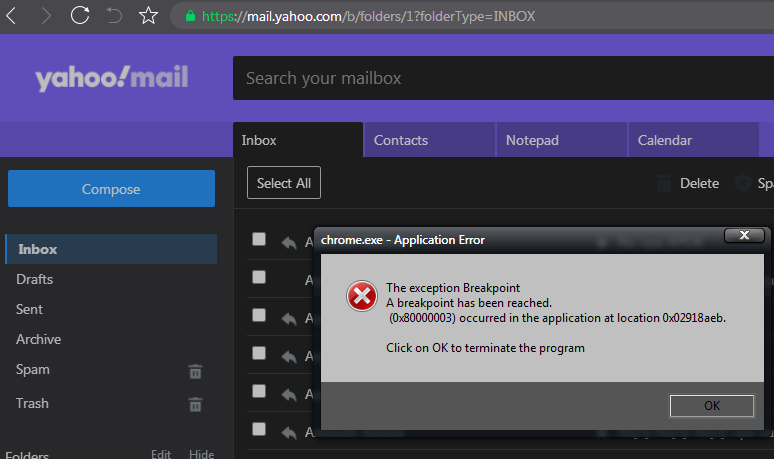The image size is (774, 459).
Task: Open the Drafts folder
Action: (x=34, y=279)
